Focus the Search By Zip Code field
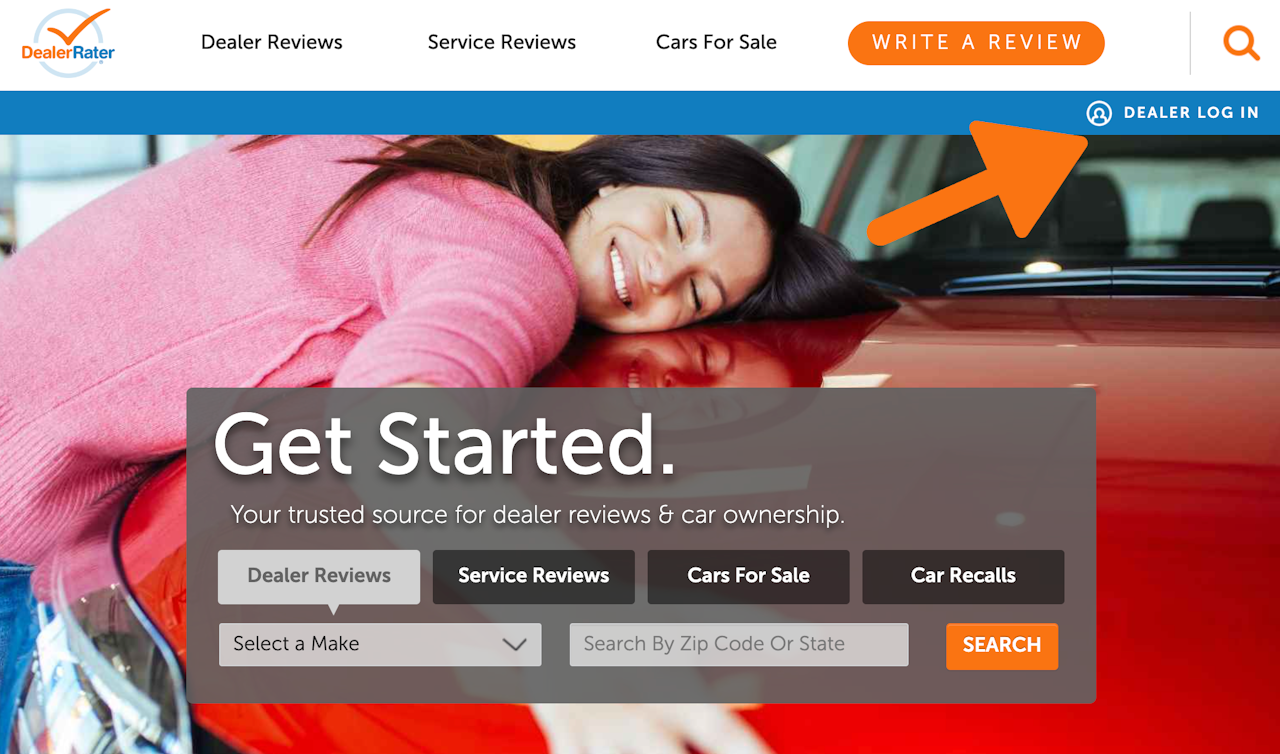Screen dimensions: 1280x754 739,644
